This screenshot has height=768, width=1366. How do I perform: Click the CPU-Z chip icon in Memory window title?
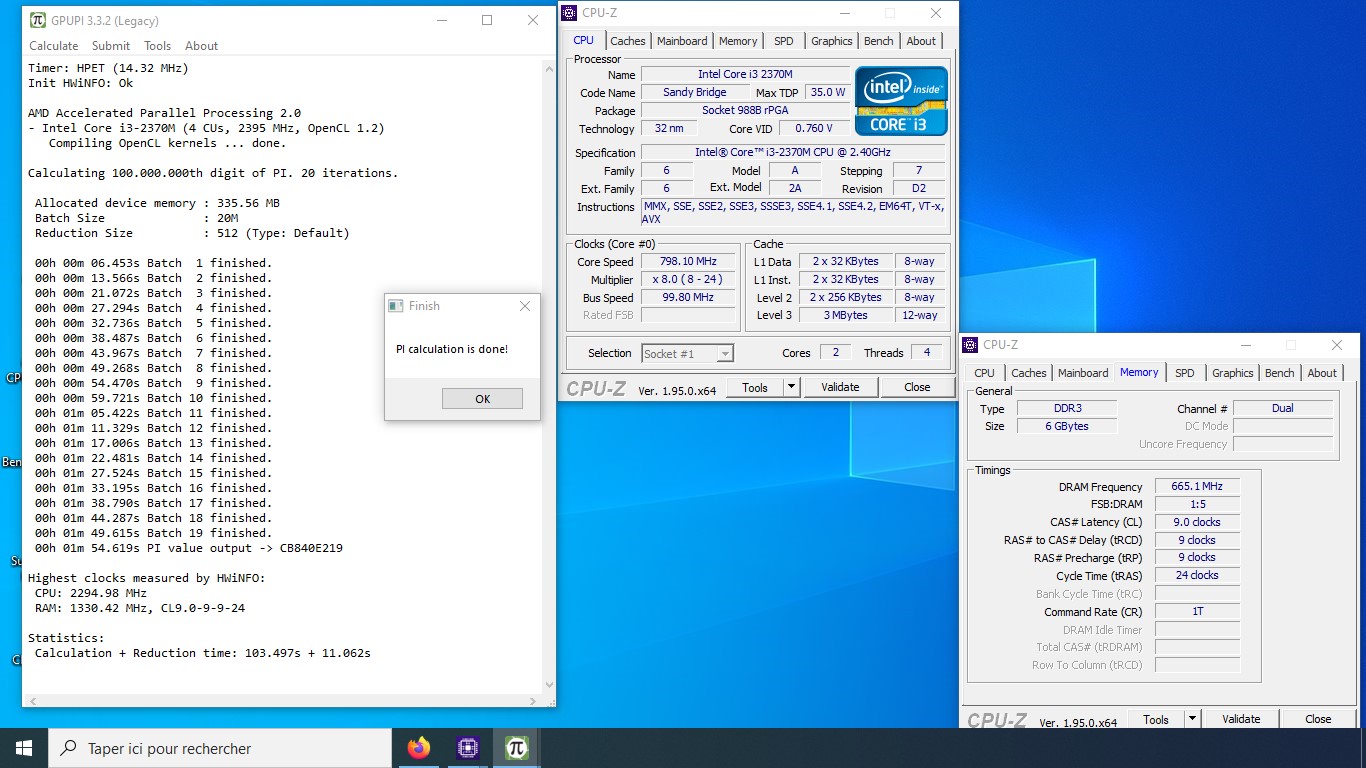970,345
